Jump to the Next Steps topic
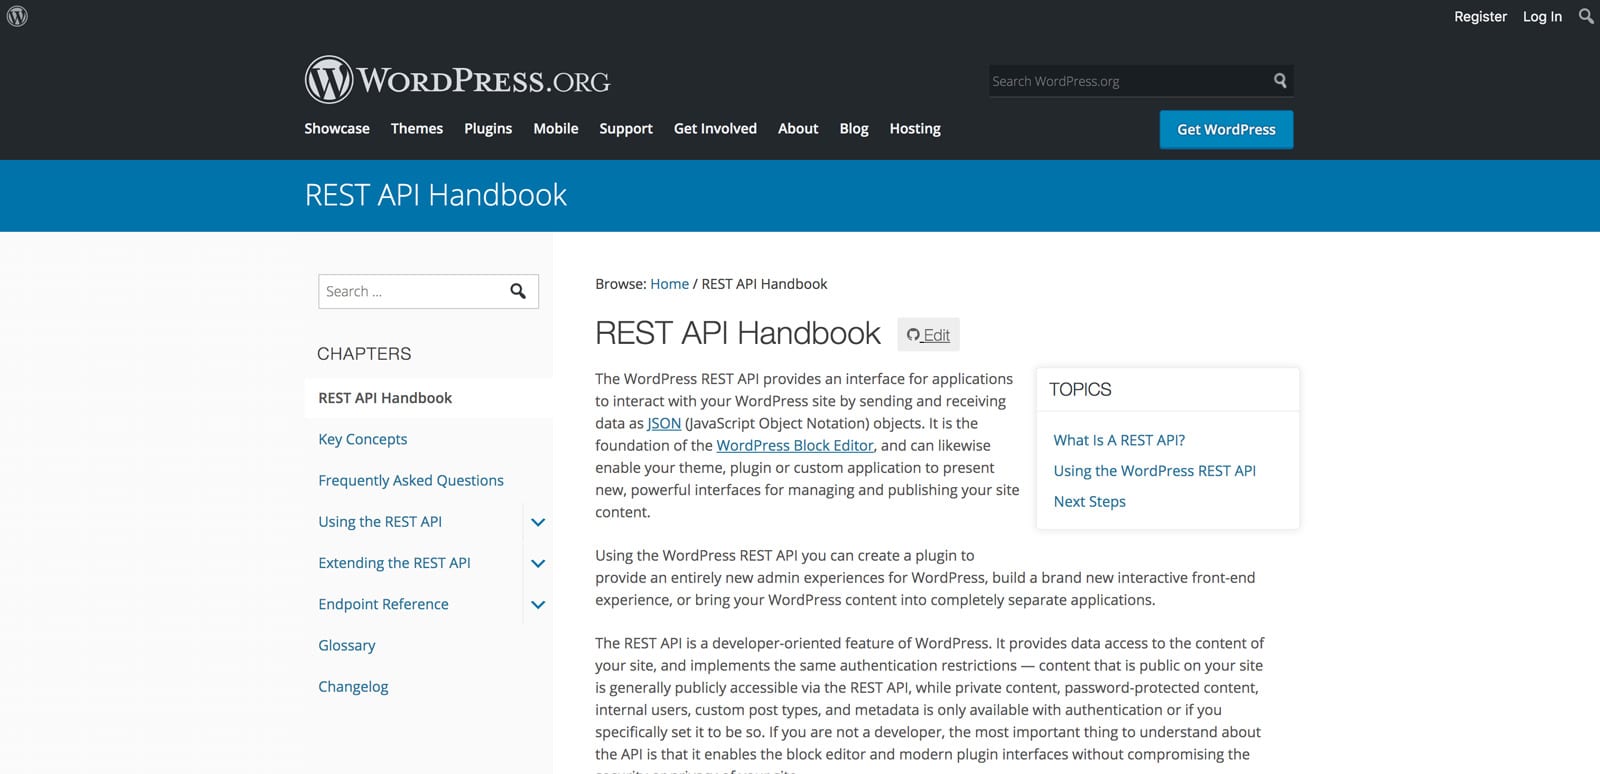 (1089, 501)
